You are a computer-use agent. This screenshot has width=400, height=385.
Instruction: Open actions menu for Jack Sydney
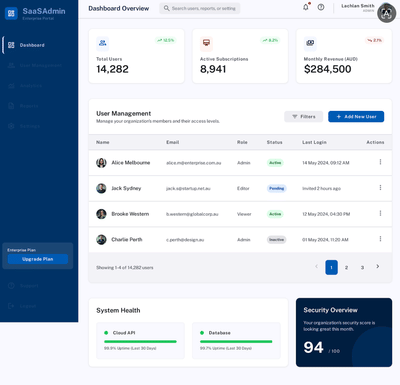click(x=380, y=188)
